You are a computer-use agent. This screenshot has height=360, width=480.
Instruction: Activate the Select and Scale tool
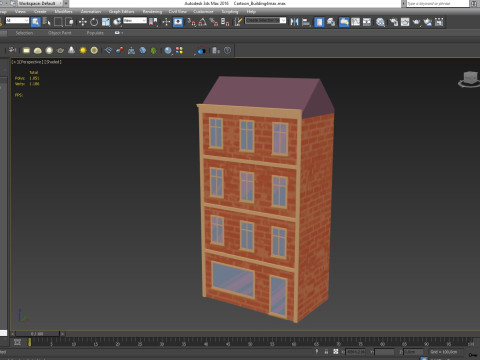pyautogui.click(x=106, y=22)
